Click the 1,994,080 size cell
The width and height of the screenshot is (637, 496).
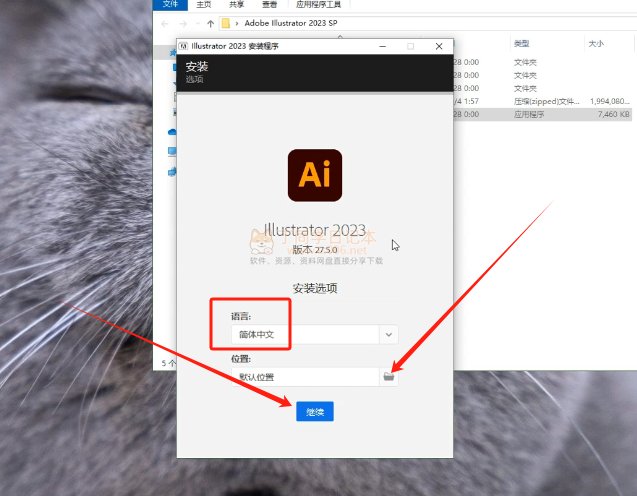point(609,101)
